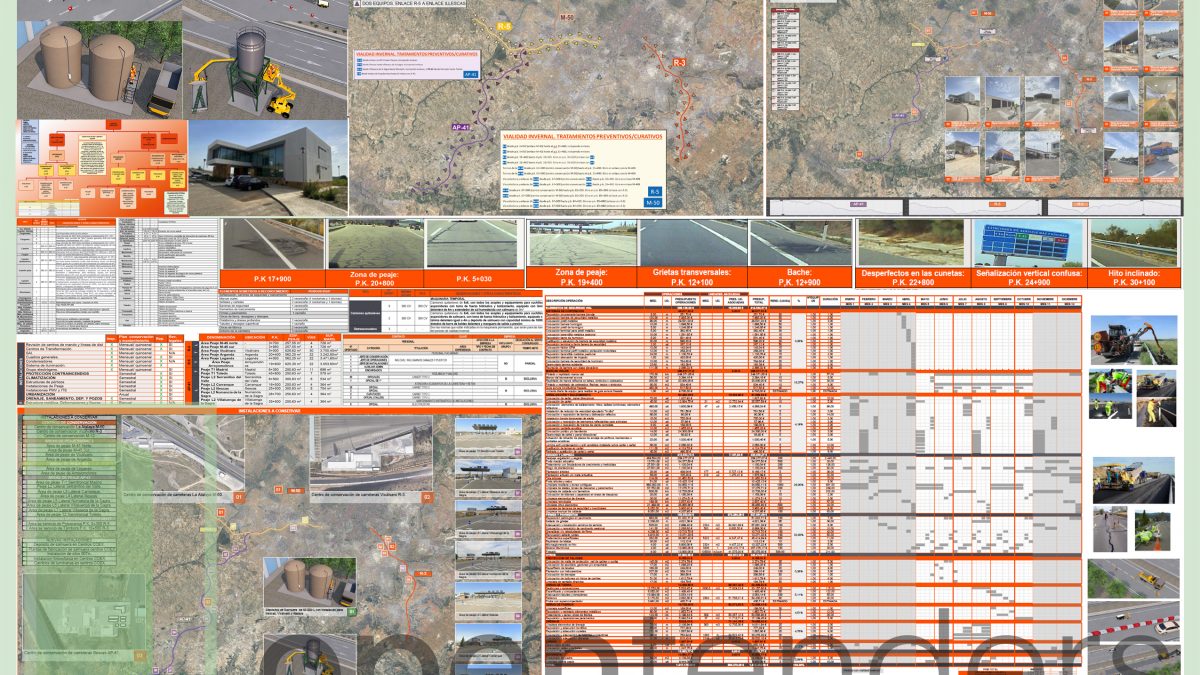
Task: Click the 'Hito inclinado: P.K. 30+100' caption
Action: click(1134, 277)
